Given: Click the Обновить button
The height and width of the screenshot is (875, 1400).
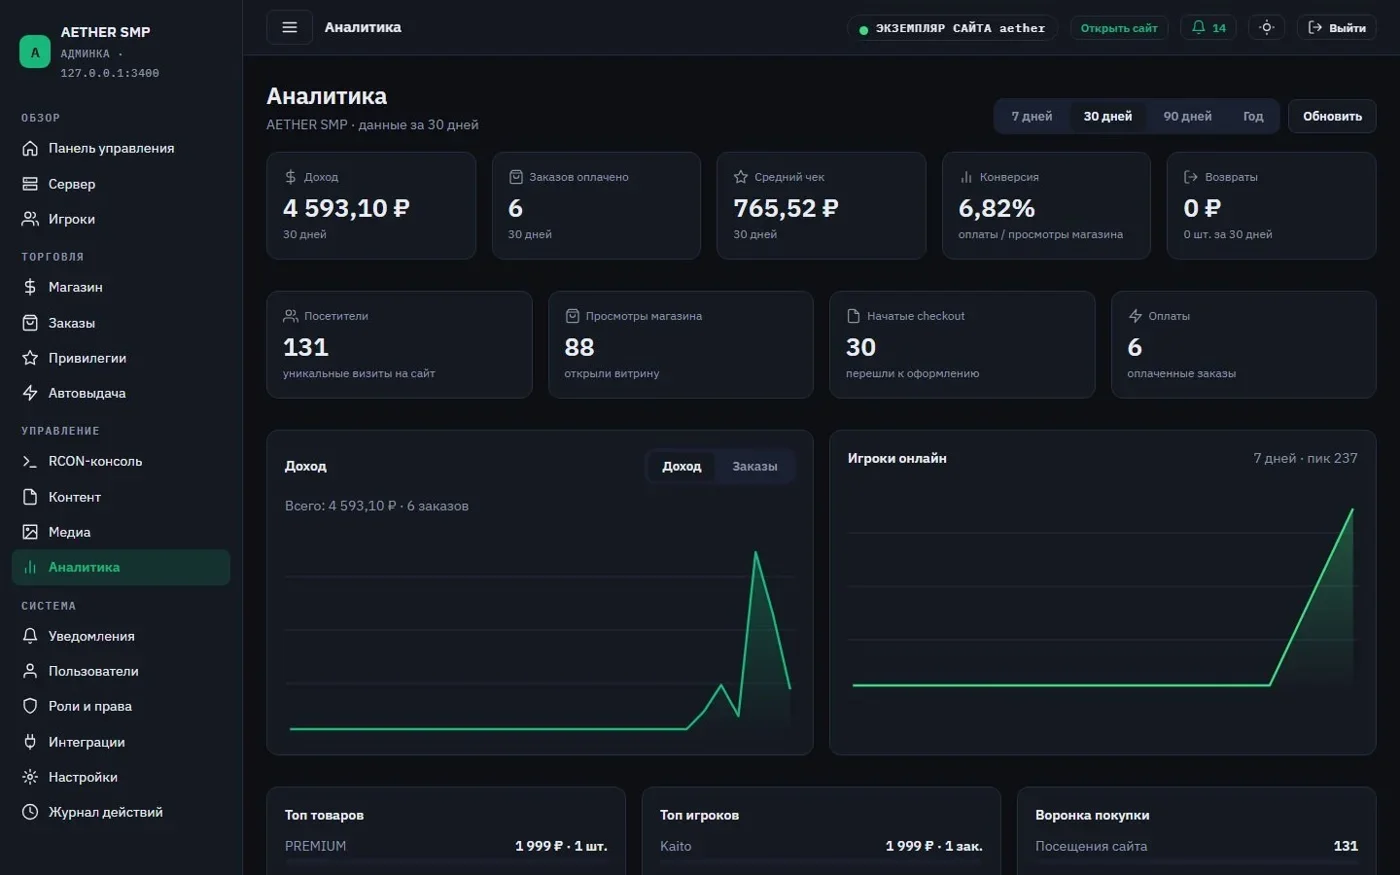Looking at the screenshot, I should pos(1332,116).
